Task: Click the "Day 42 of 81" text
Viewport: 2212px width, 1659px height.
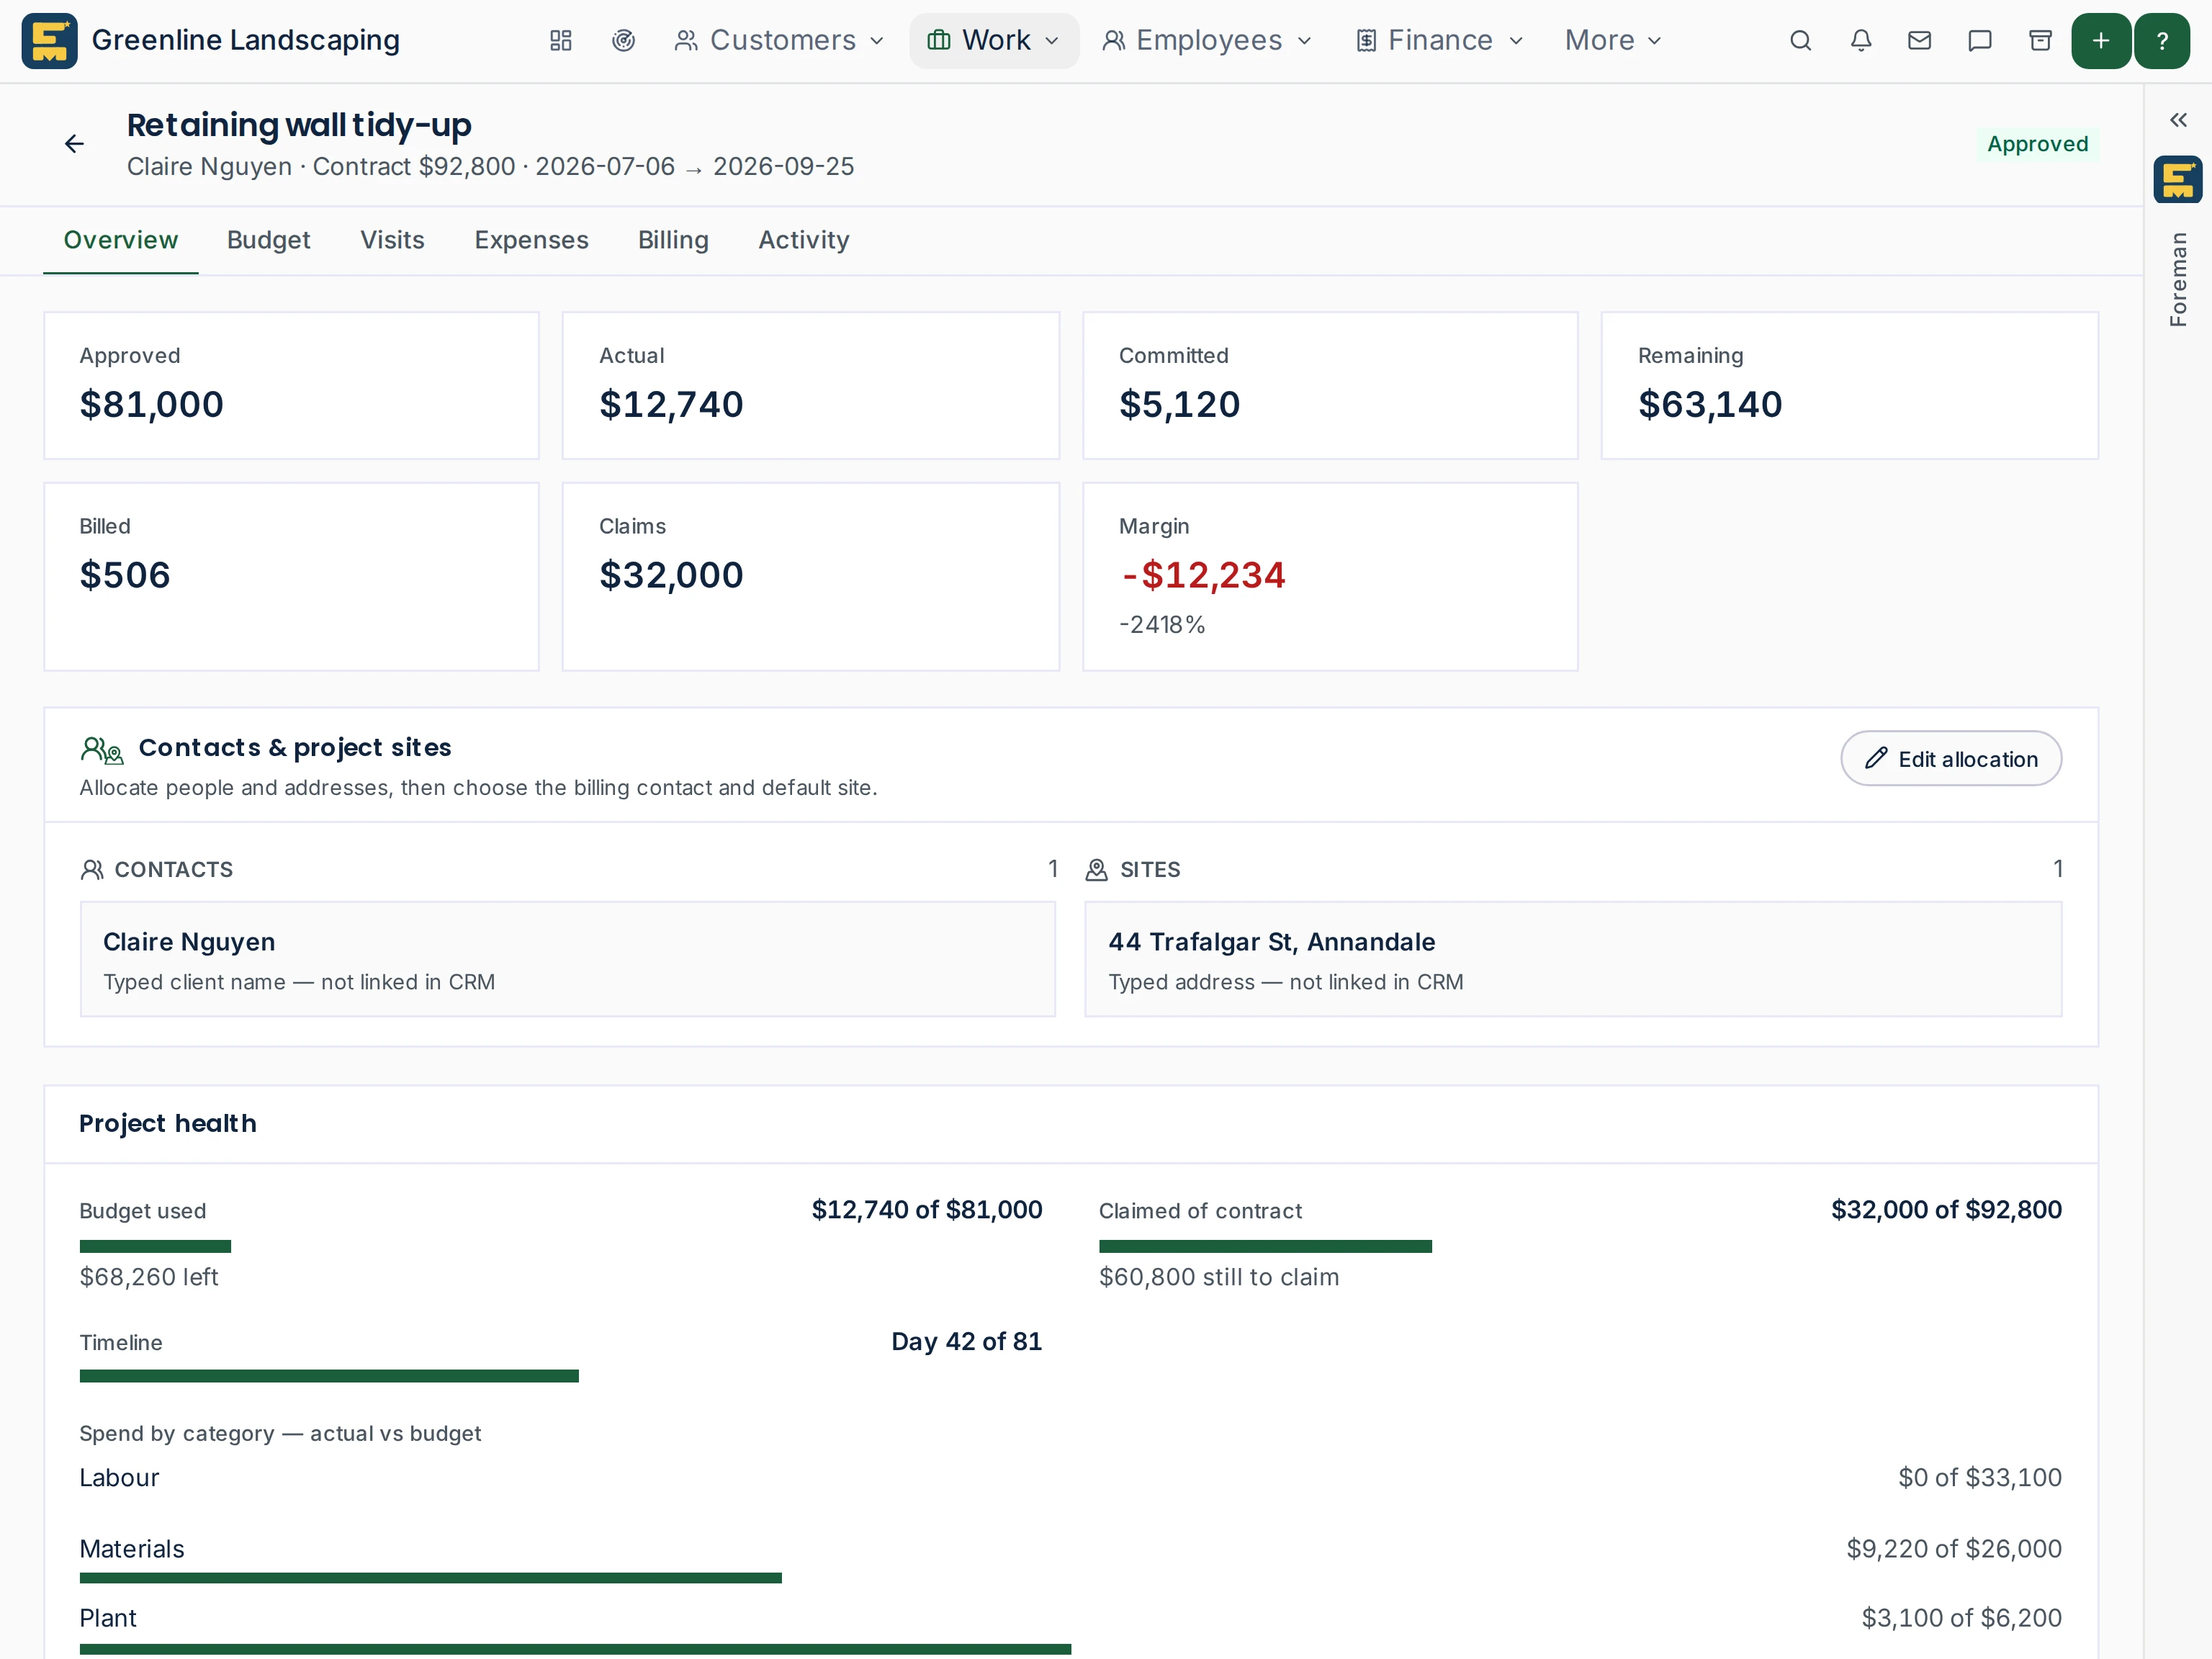Action: click(966, 1342)
